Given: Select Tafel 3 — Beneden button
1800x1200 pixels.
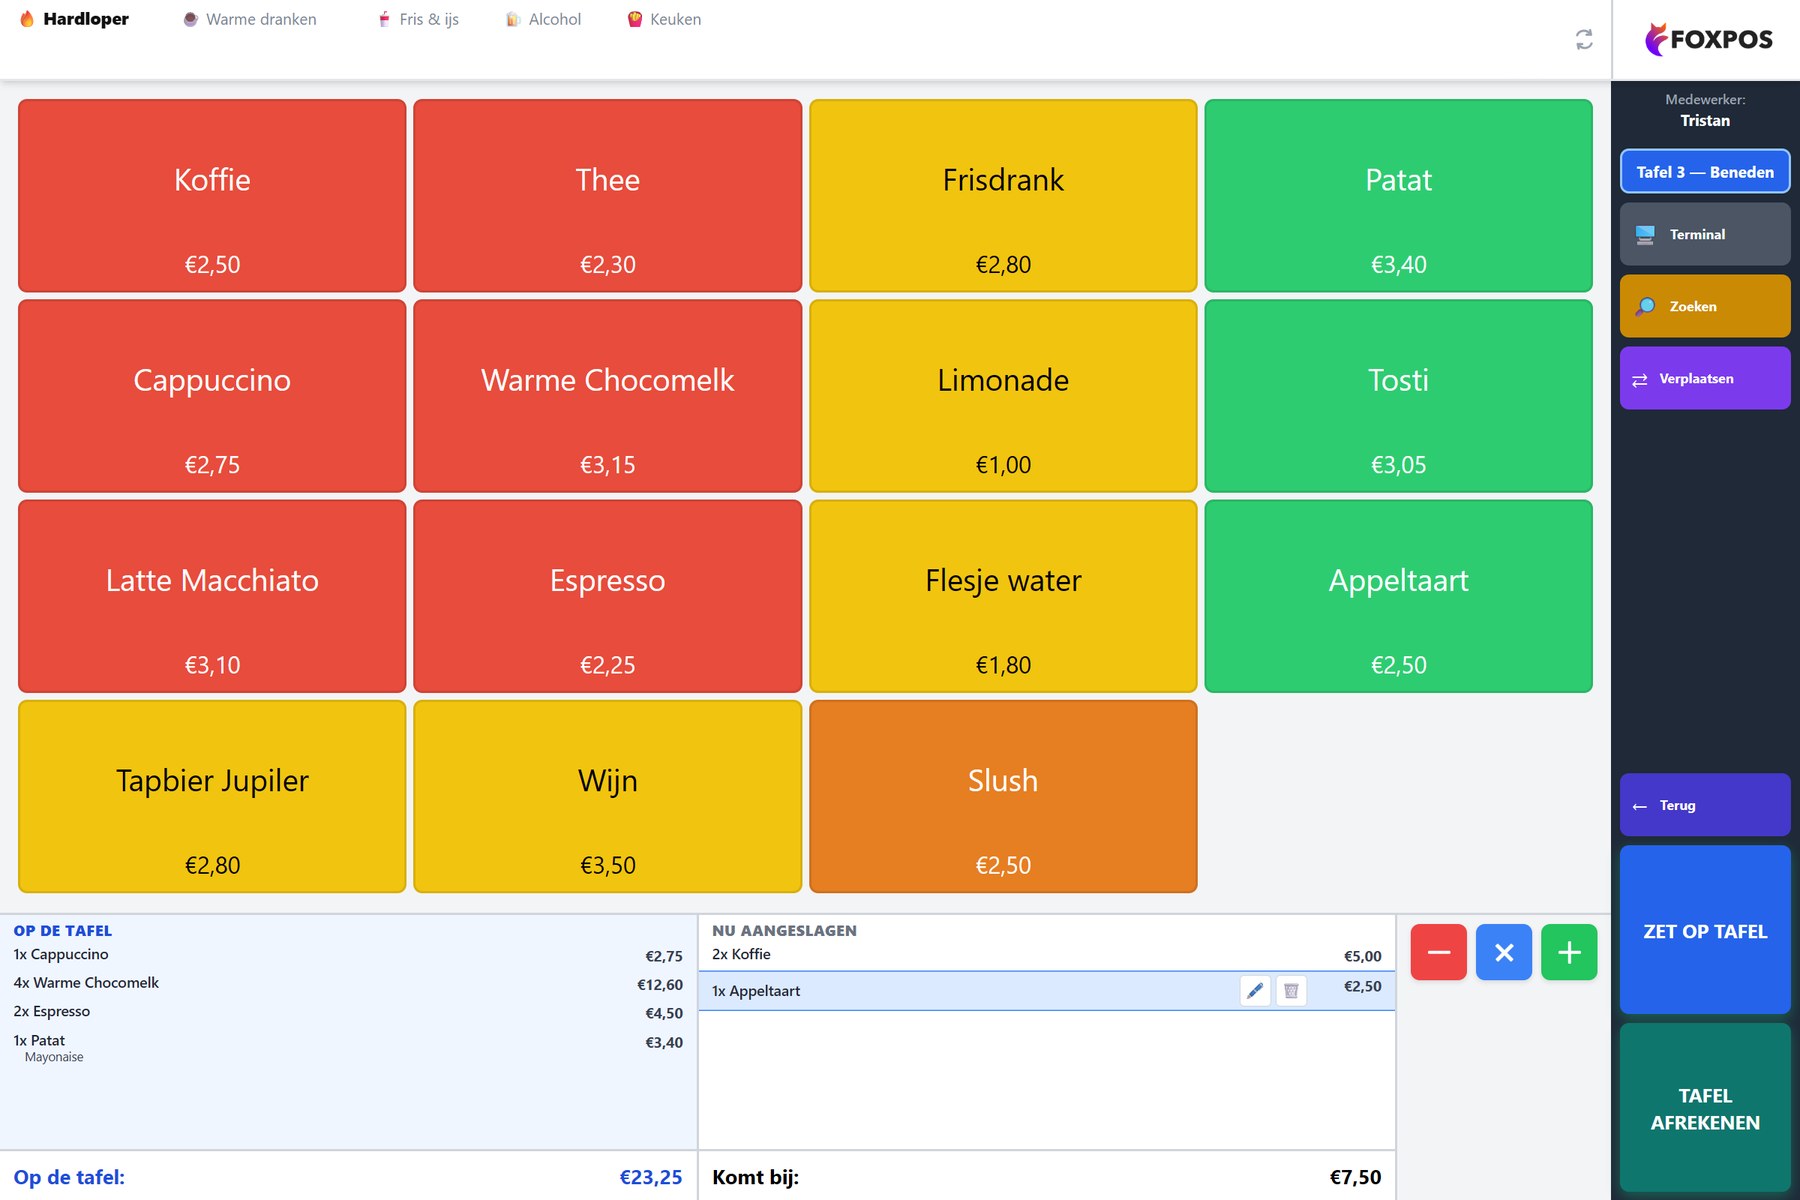Looking at the screenshot, I should [x=1705, y=172].
